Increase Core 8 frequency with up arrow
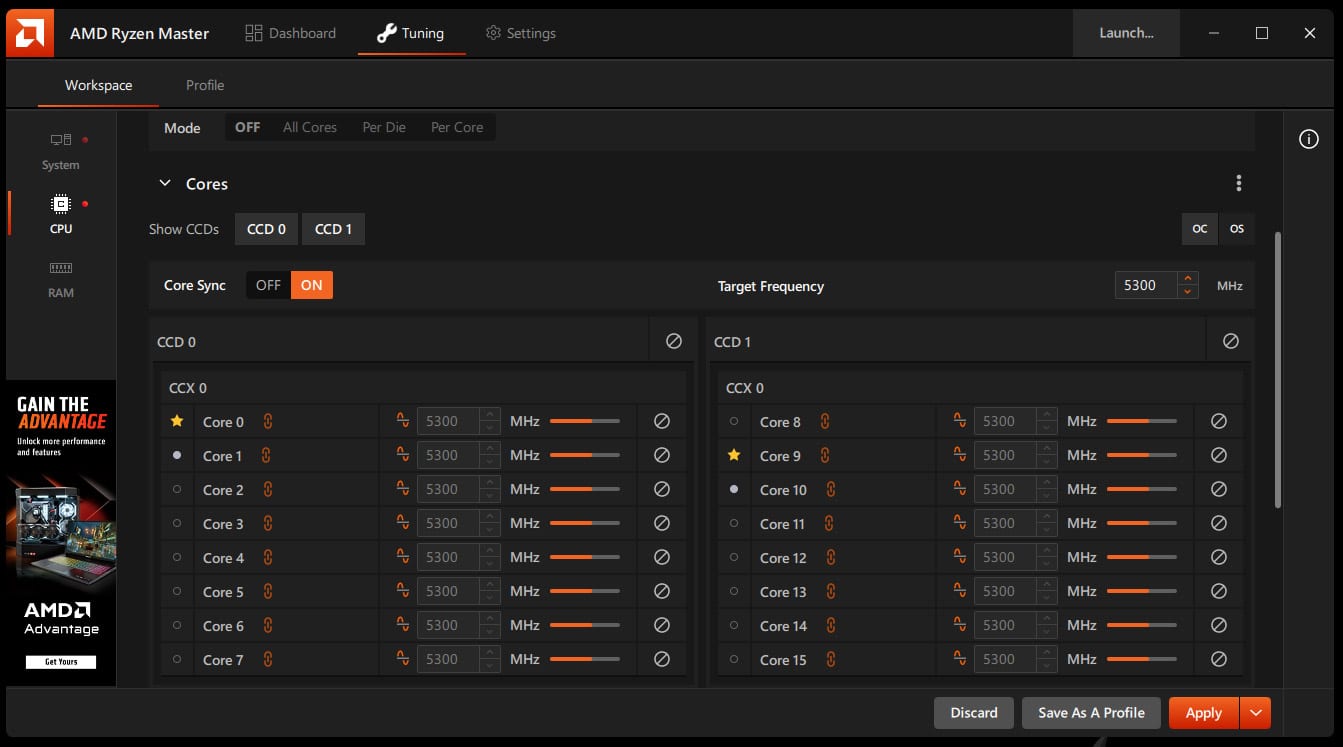This screenshot has width=1343, height=747. pos(1046,415)
